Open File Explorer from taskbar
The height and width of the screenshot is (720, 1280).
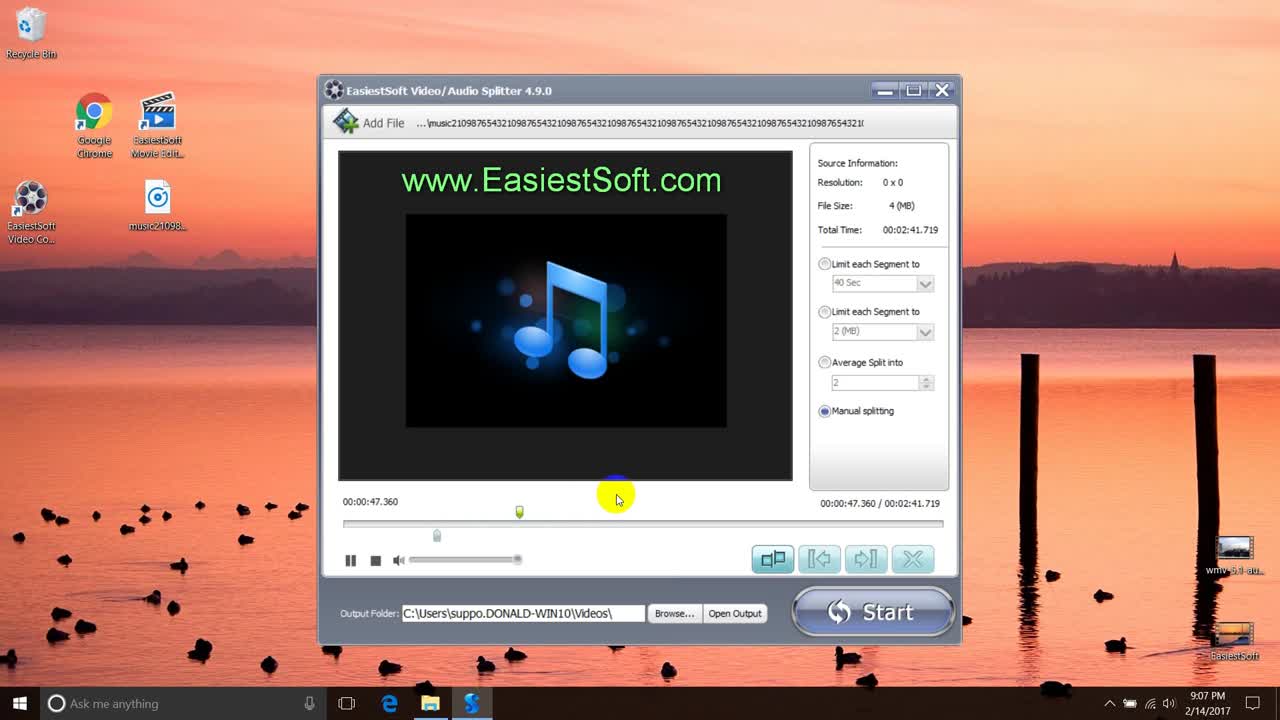(430, 703)
